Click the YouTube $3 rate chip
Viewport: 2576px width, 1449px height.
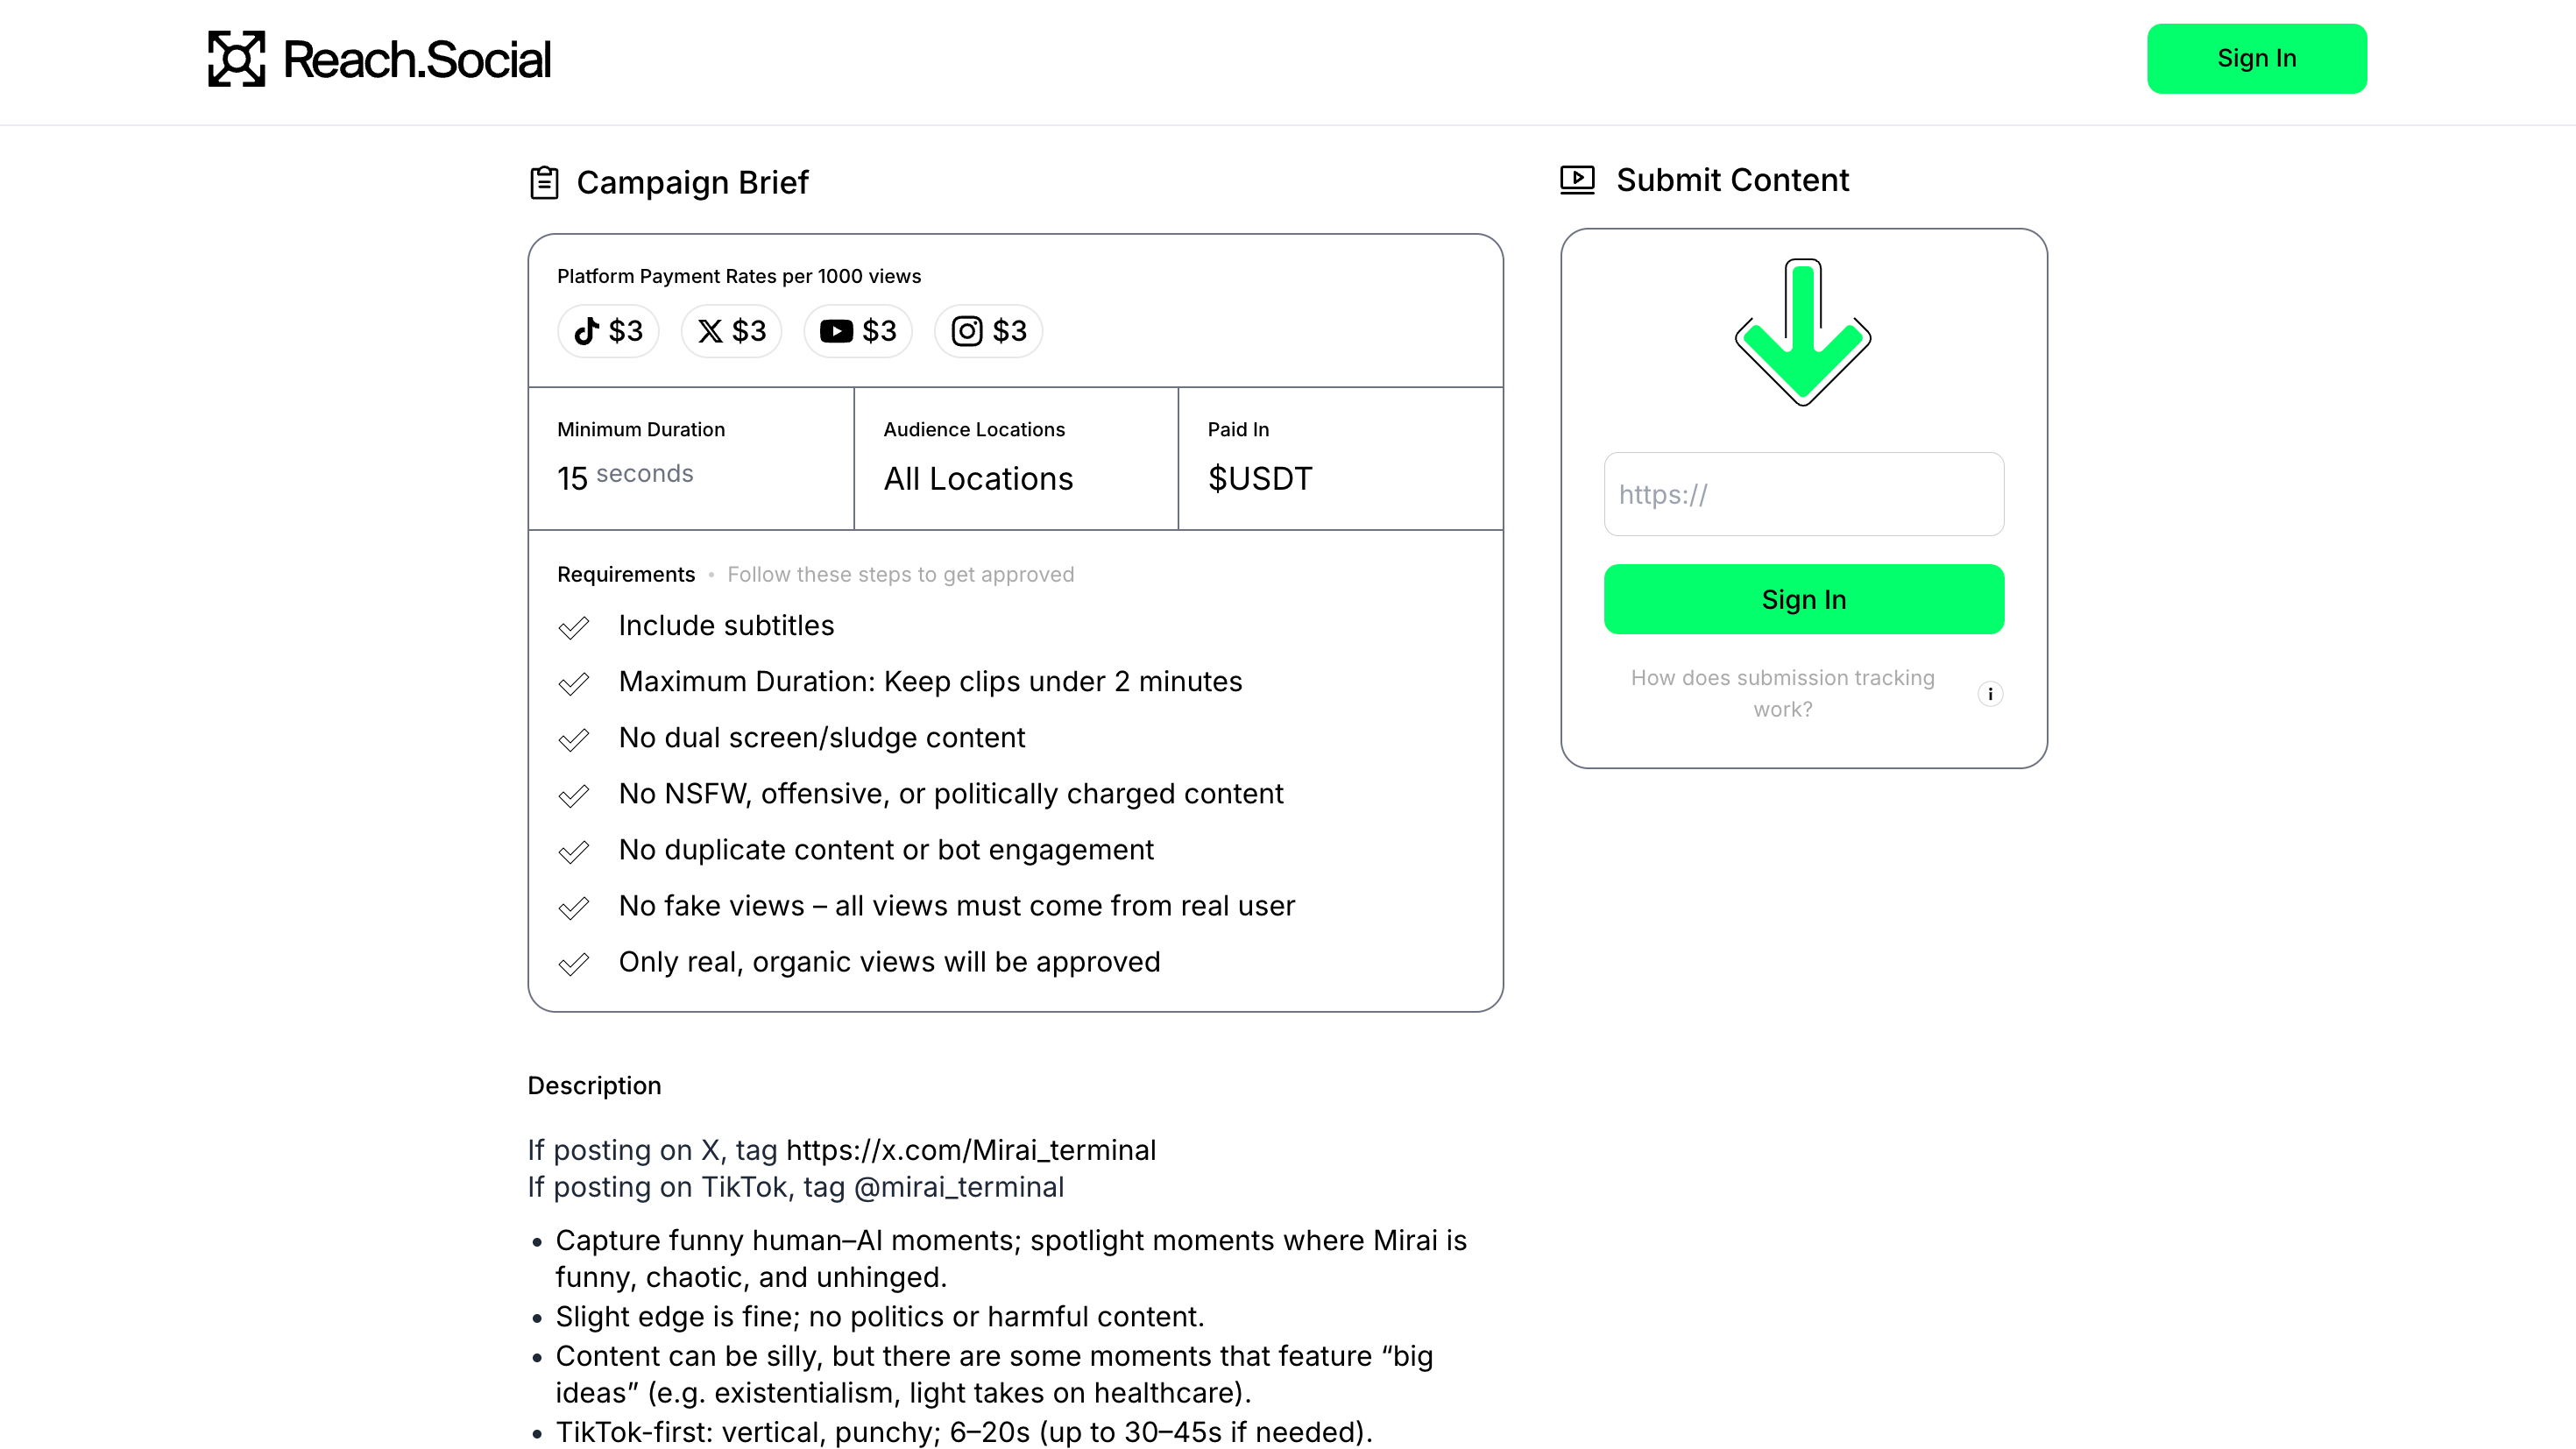(858, 331)
